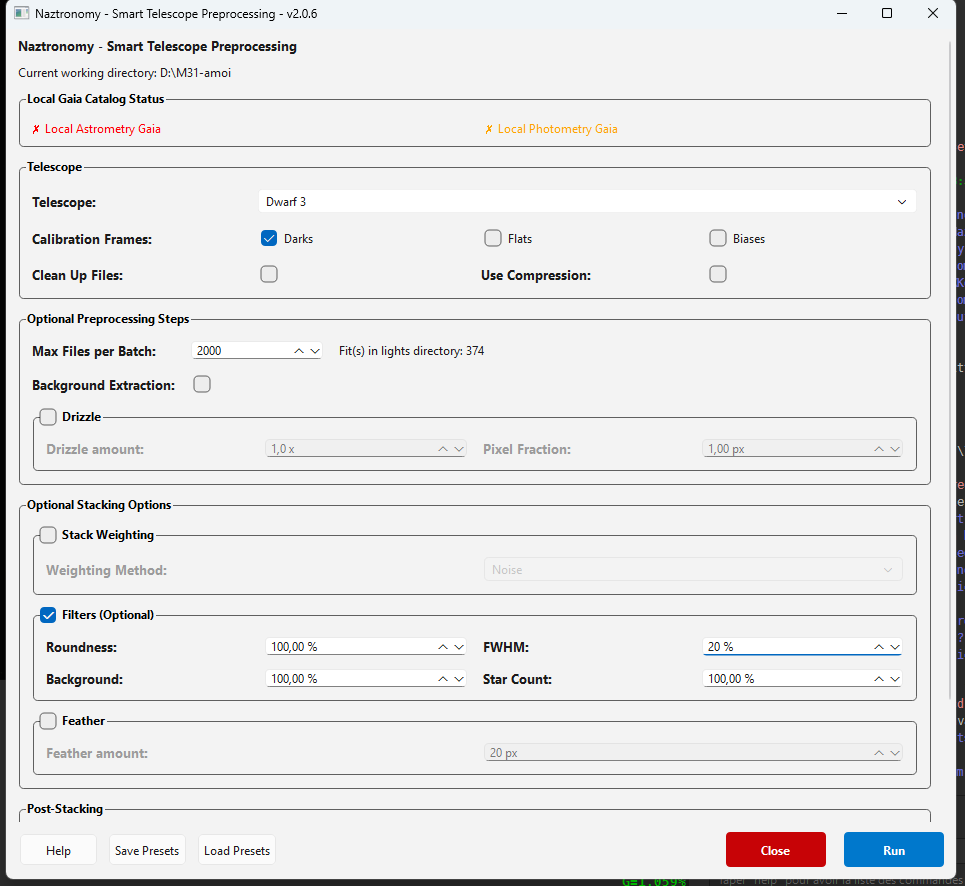This screenshot has height=886, width=965.
Task: Click Load Presets button
Action: pyautogui.click(x=237, y=850)
